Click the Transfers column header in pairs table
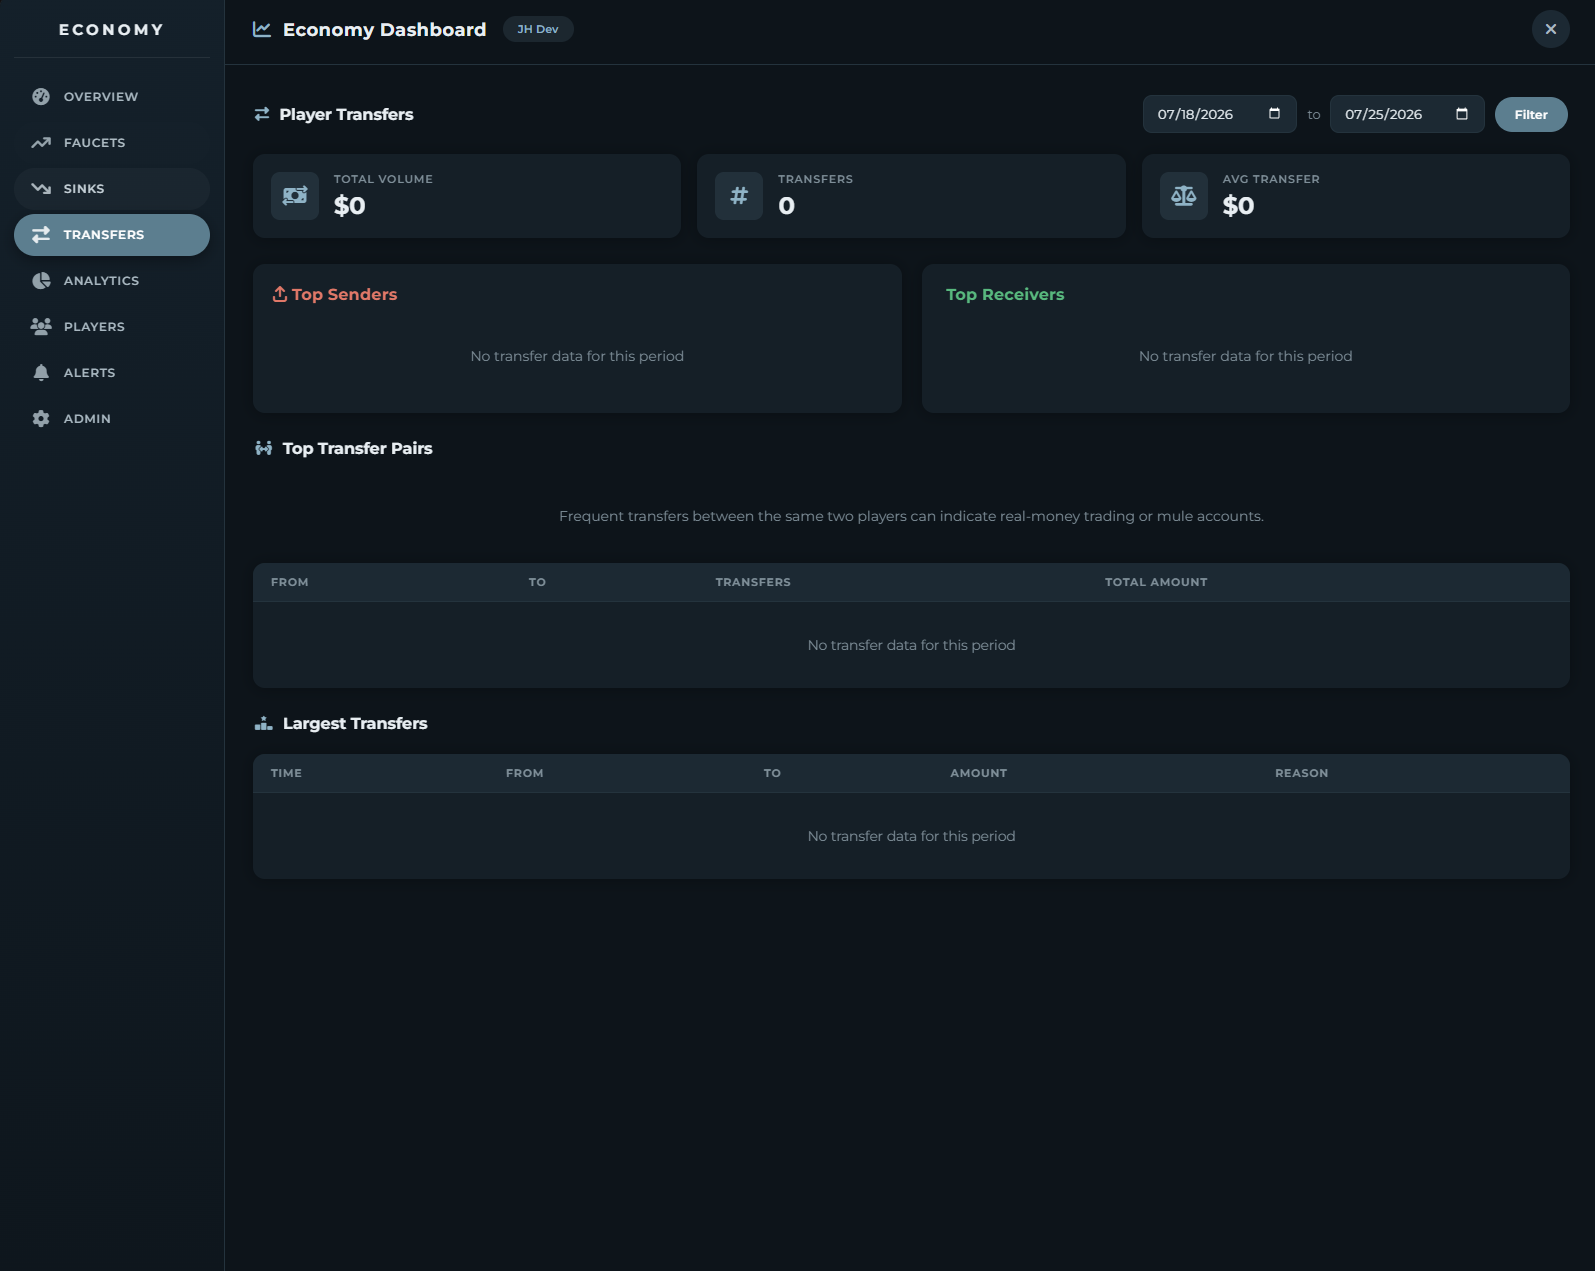This screenshot has height=1271, width=1595. [x=753, y=582]
